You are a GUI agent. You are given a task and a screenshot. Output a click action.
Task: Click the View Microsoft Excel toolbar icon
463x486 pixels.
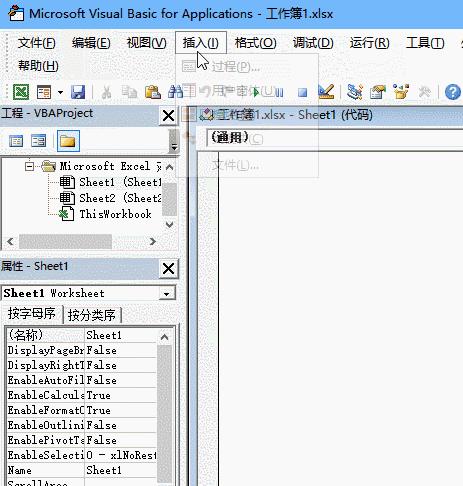coord(21,92)
